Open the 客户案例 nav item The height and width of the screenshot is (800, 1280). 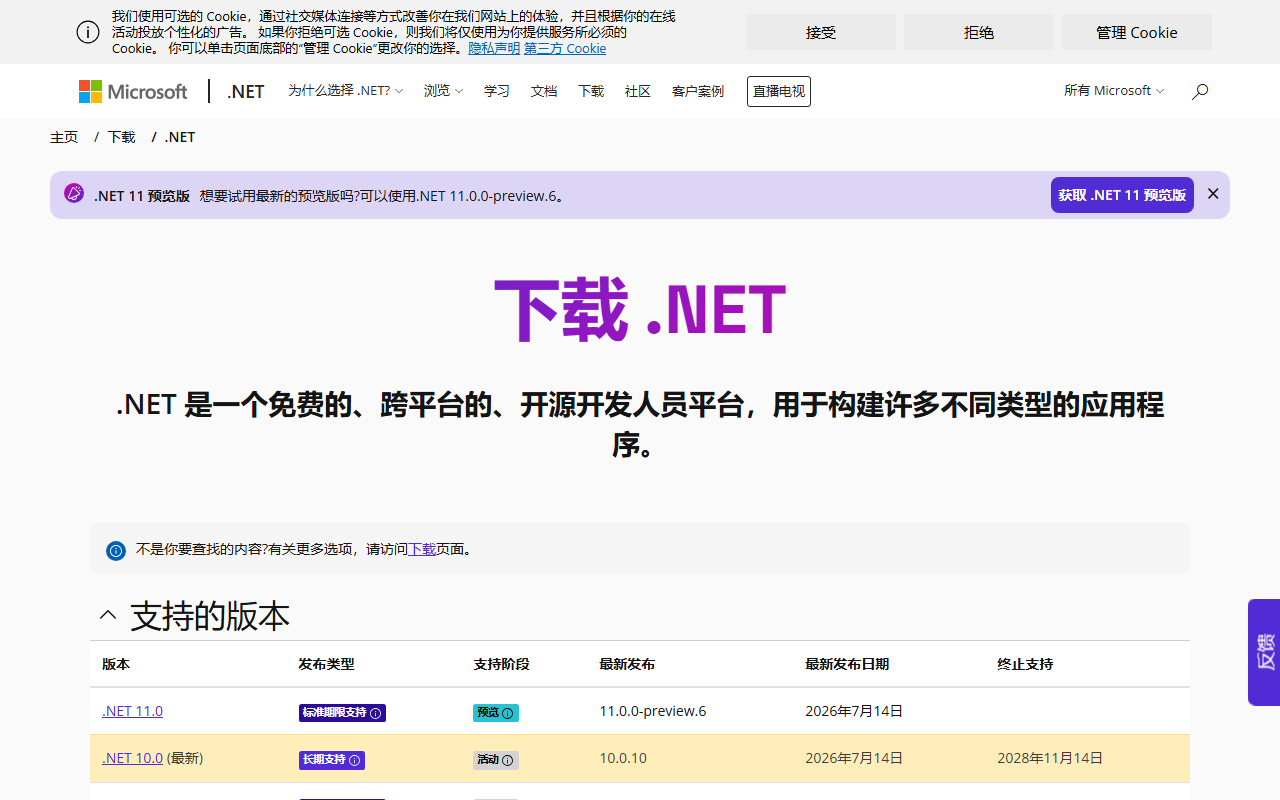click(698, 91)
